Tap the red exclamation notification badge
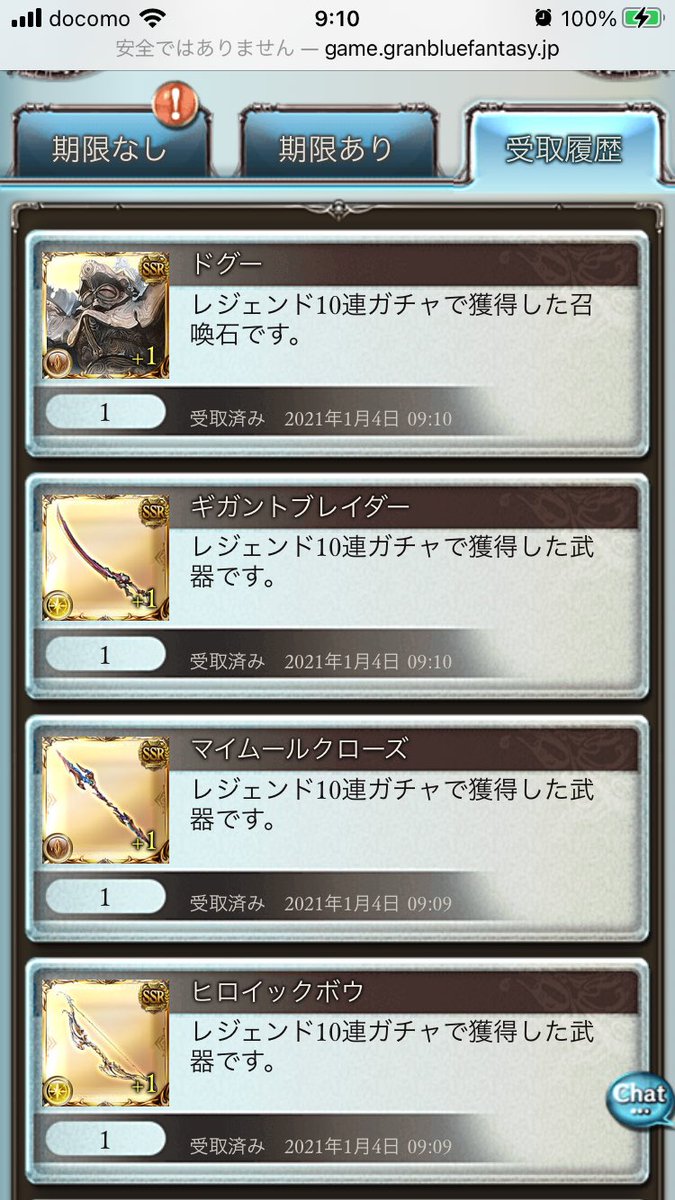Viewport: 675px width, 1200px height. (x=172, y=103)
